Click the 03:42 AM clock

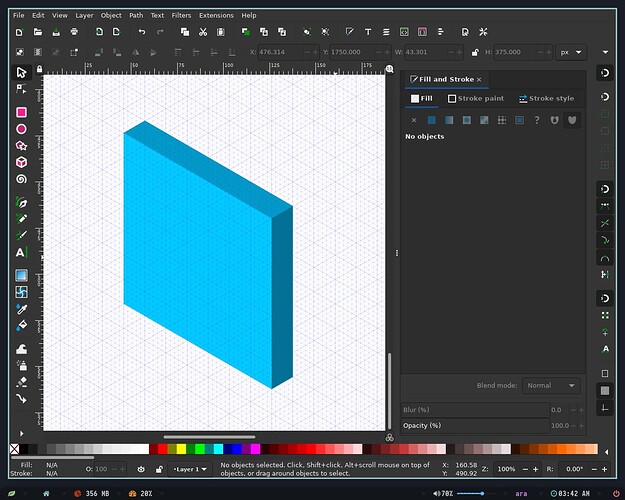pyautogui.click(x=570, y=494)
